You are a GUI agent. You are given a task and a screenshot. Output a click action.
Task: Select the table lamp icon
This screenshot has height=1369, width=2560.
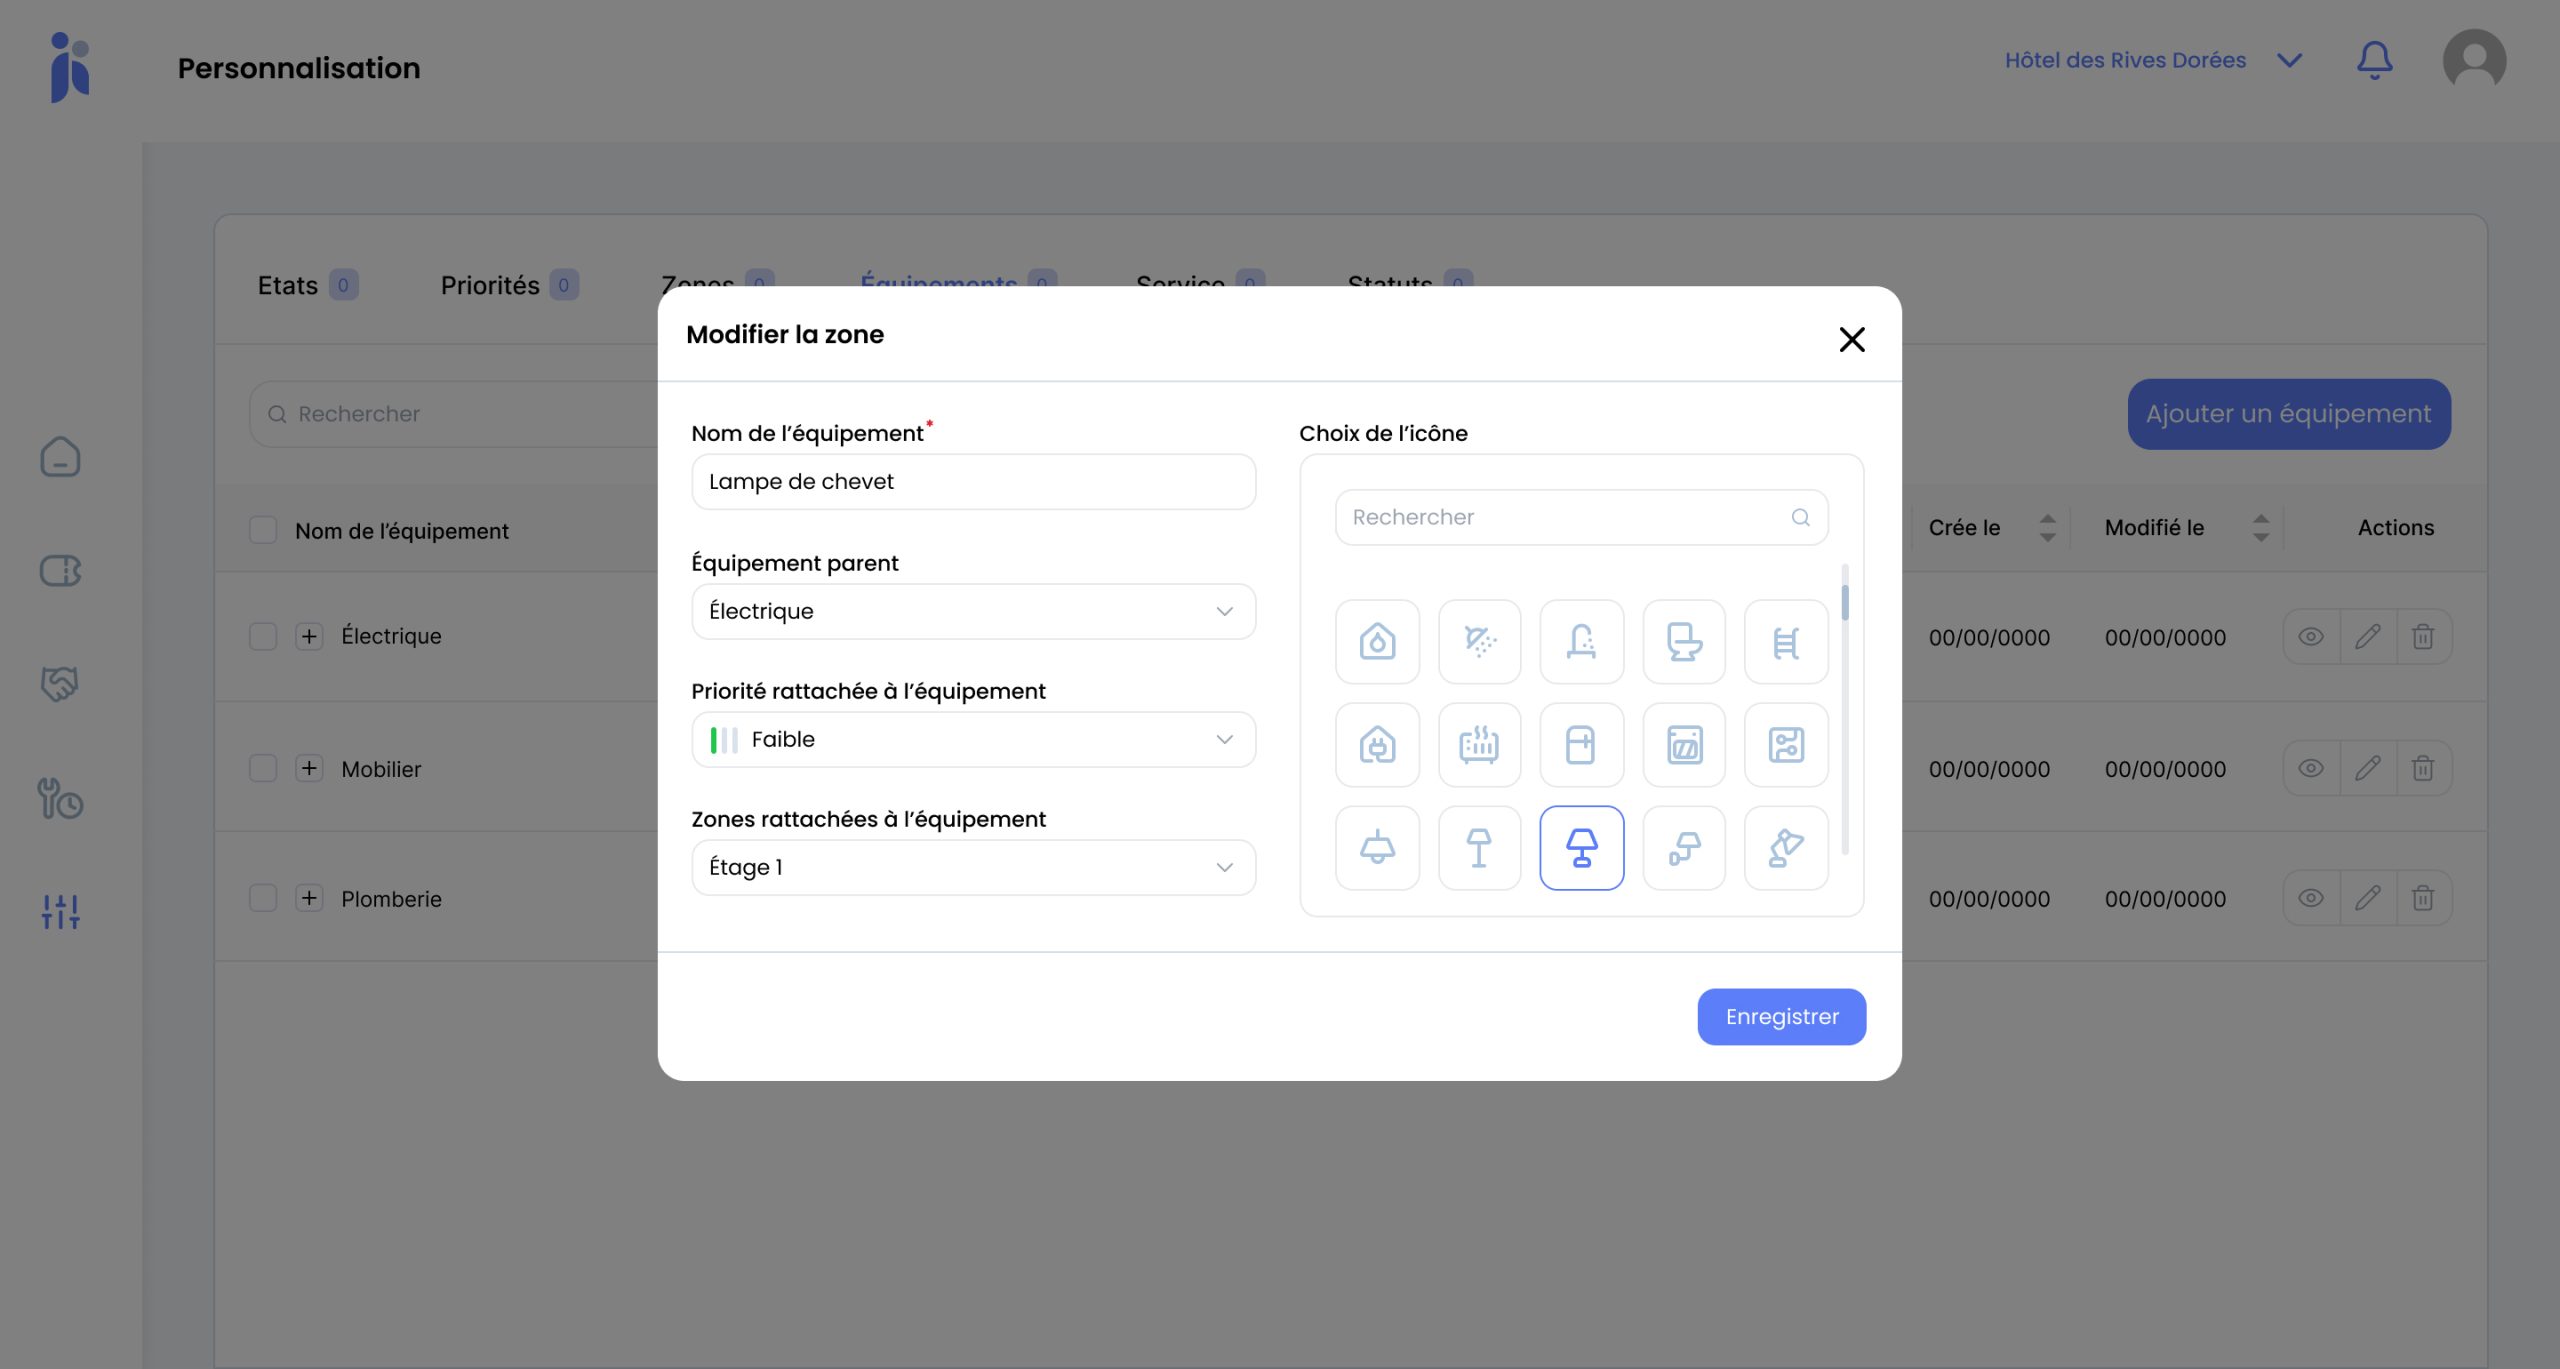[1581, 848]
